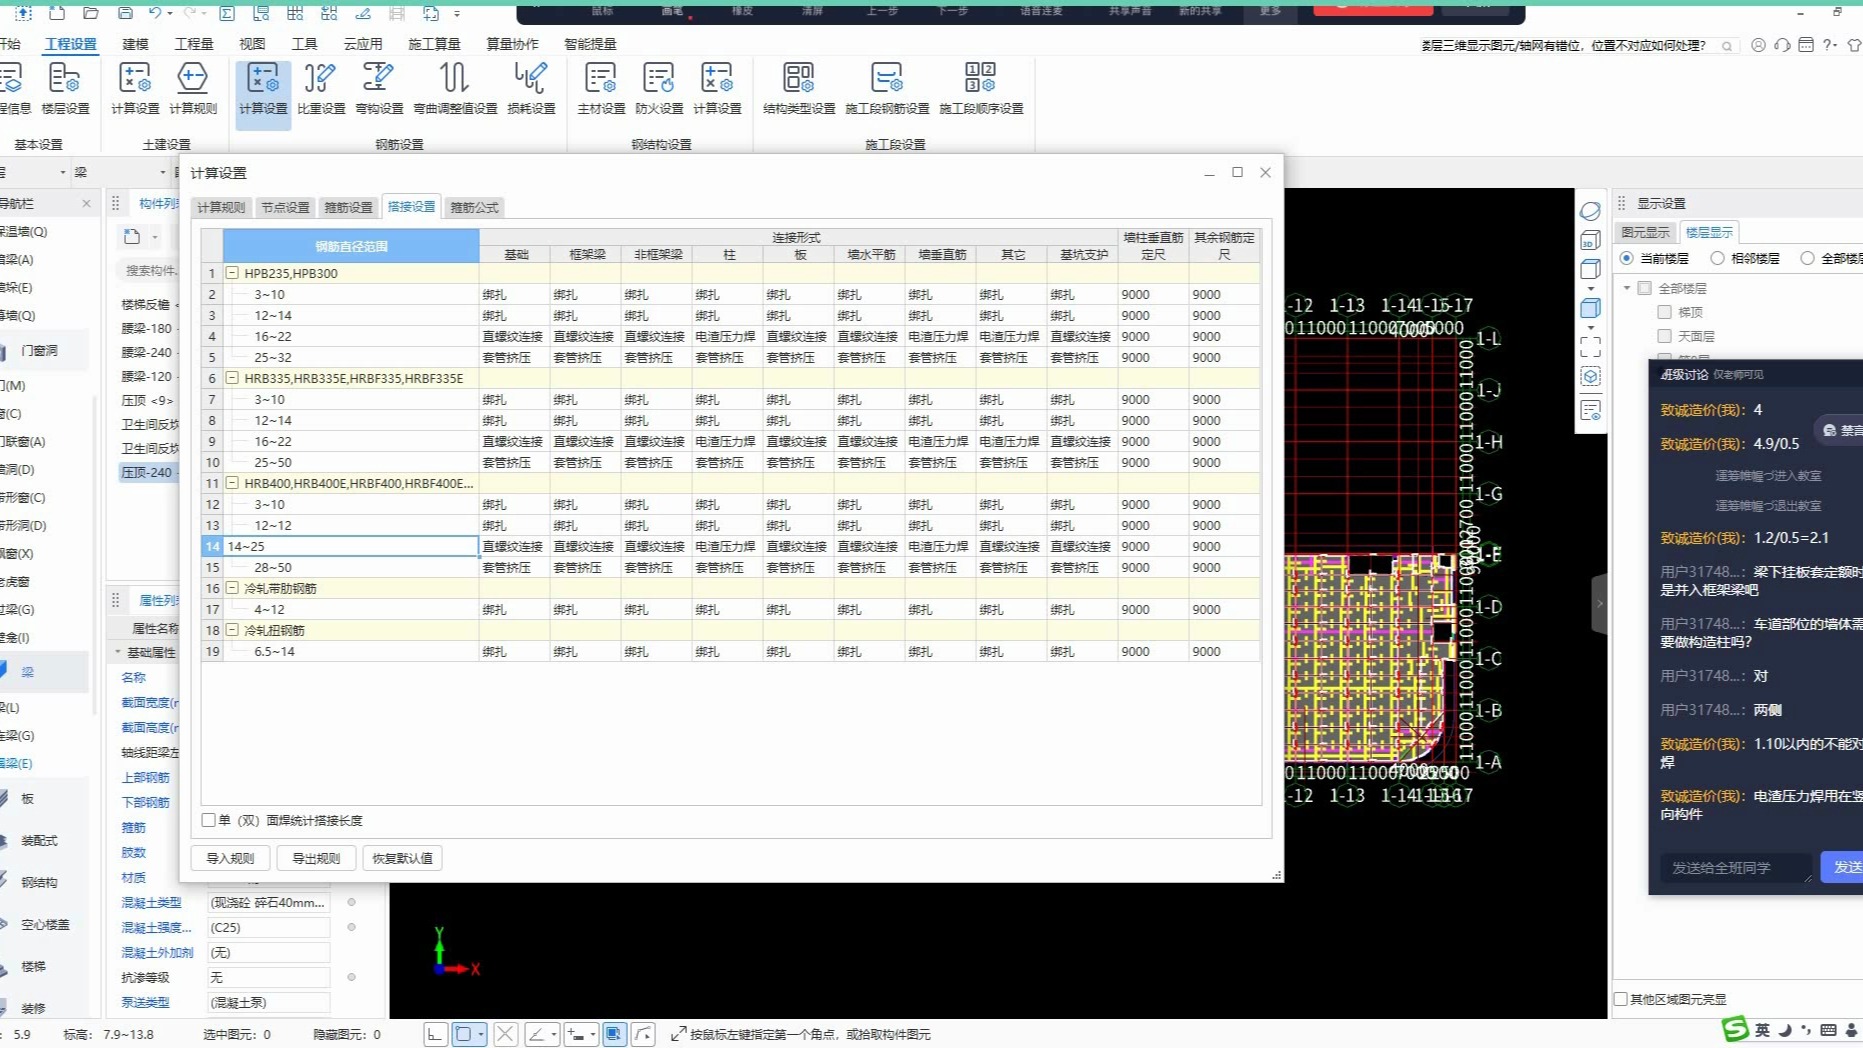Select the 当前楼层 radio button
Image resolution: width=1863 pixels, height=1048 pixels.
[x=1627, y=258]
